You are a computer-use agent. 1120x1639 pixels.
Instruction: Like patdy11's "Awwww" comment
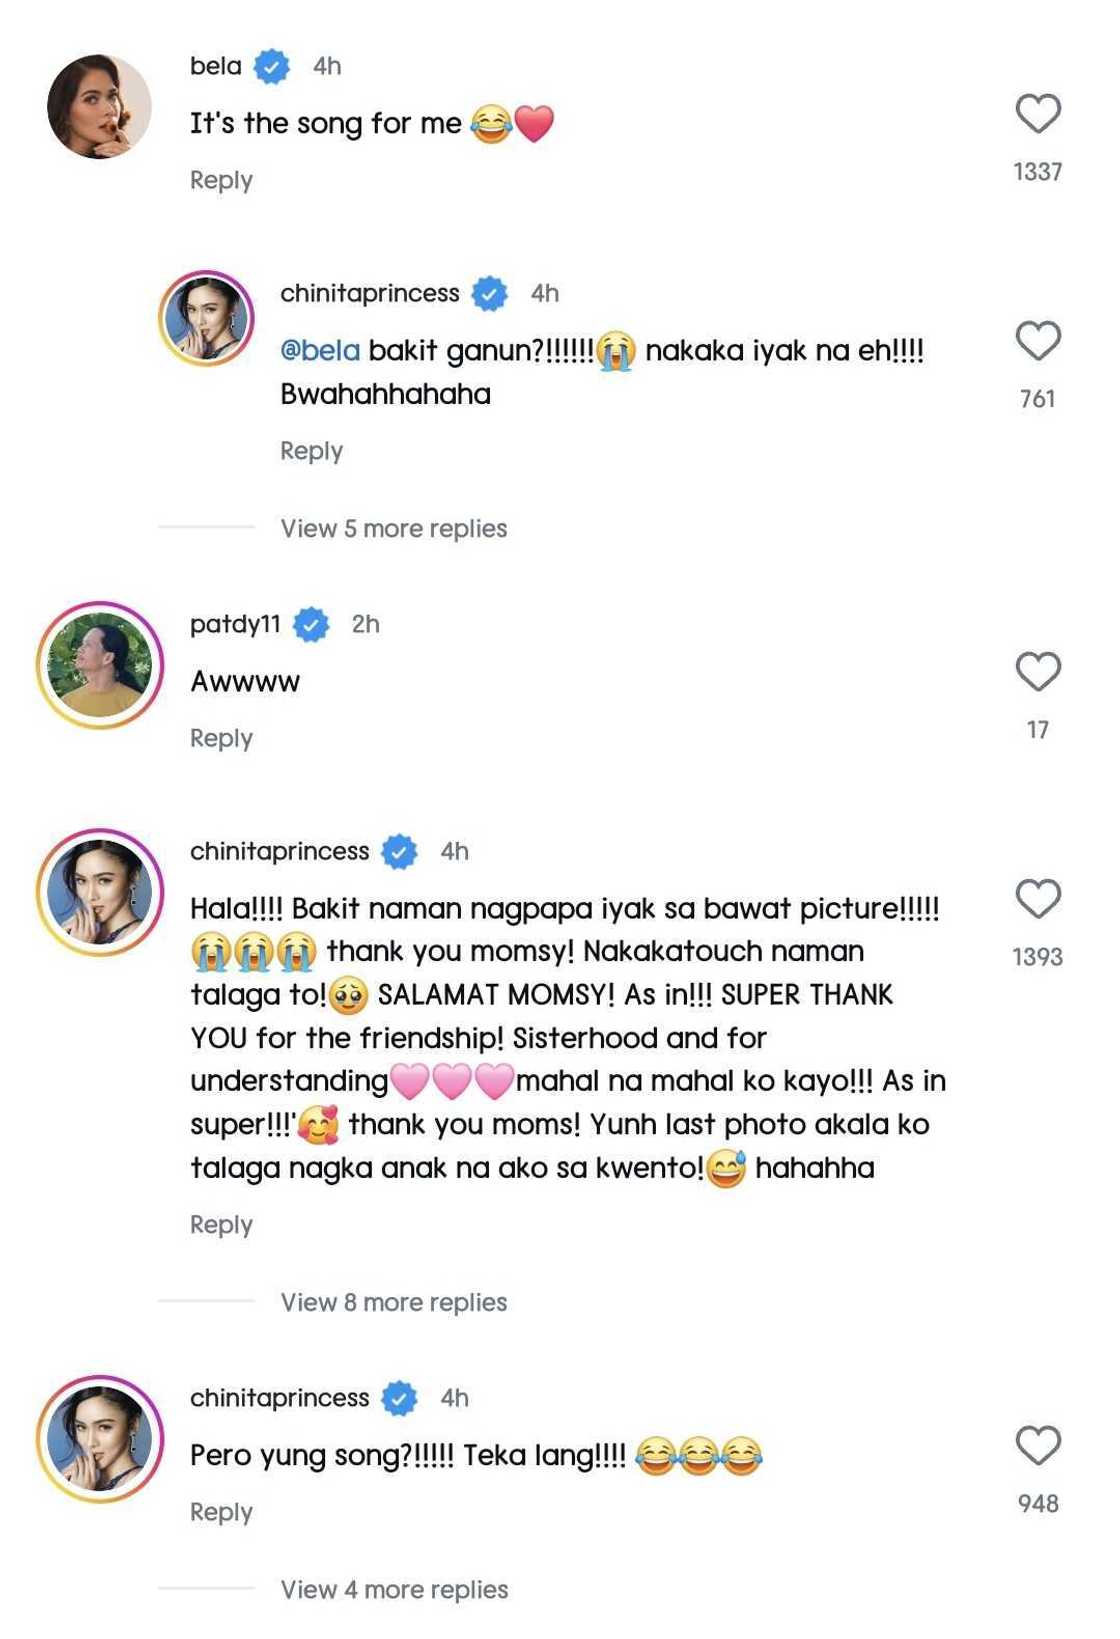click(1038, 671)
